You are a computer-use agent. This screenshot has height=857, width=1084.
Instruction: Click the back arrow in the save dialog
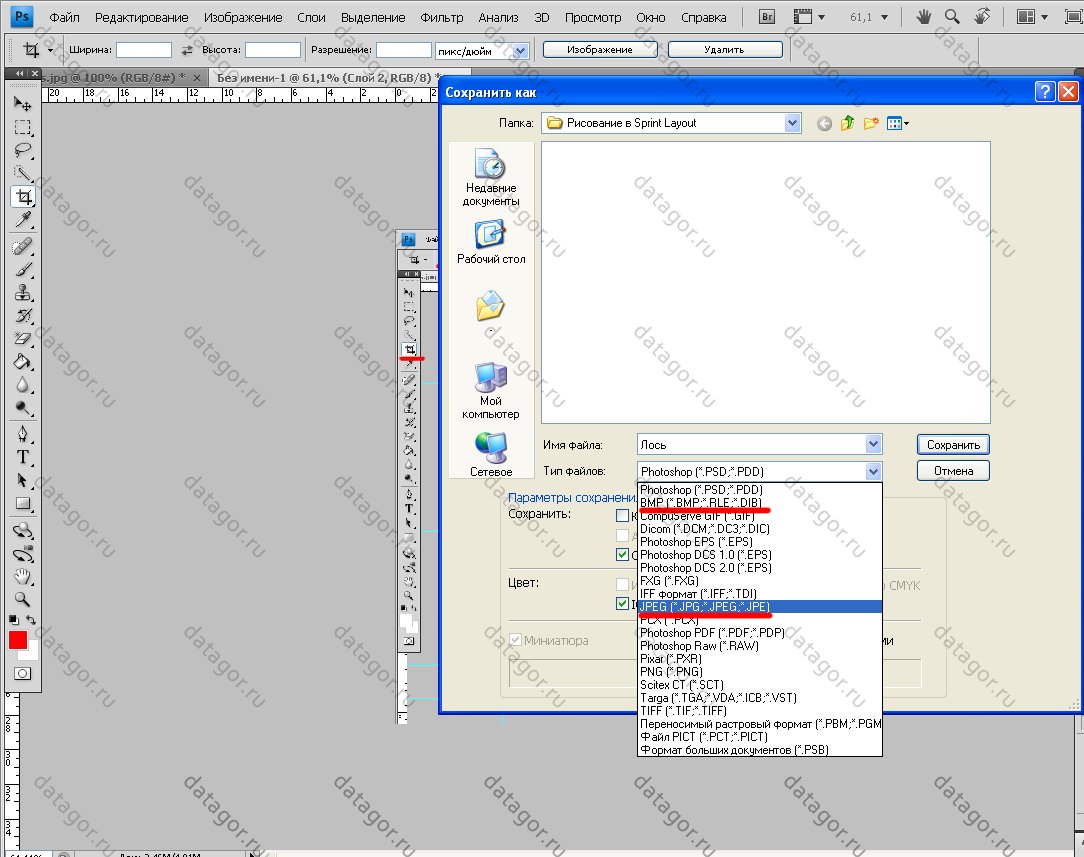(x=824, y=124)
